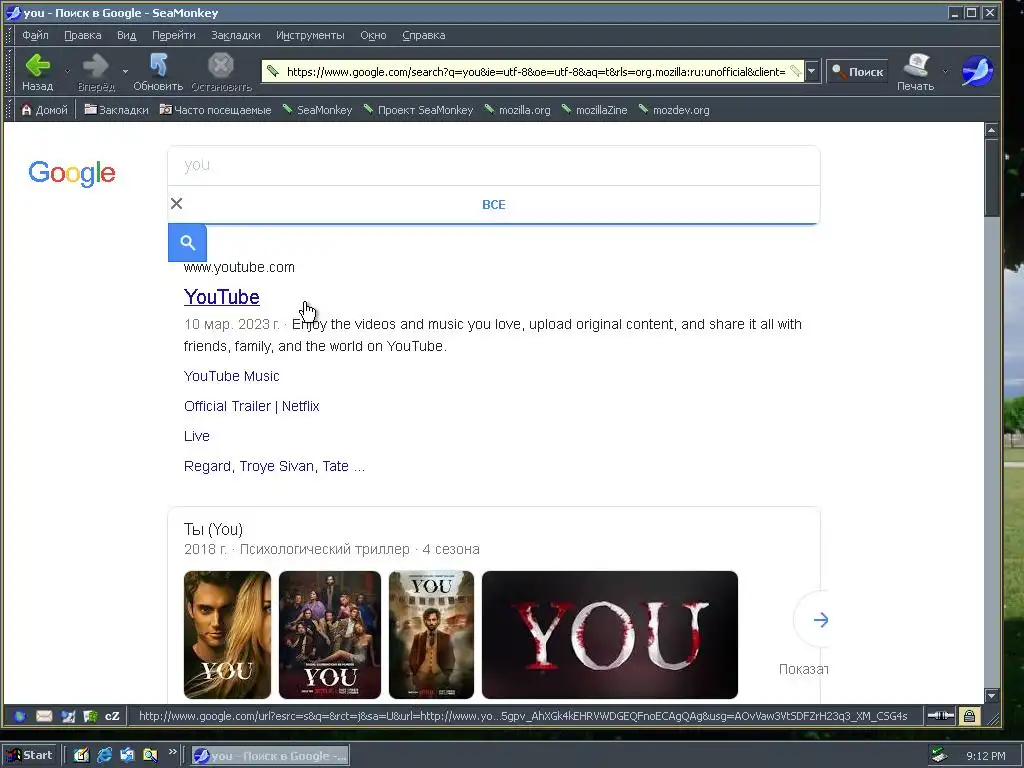Open the Проект SeaMonkey bookmark
1024x768 pixels.
coord(418,110)
